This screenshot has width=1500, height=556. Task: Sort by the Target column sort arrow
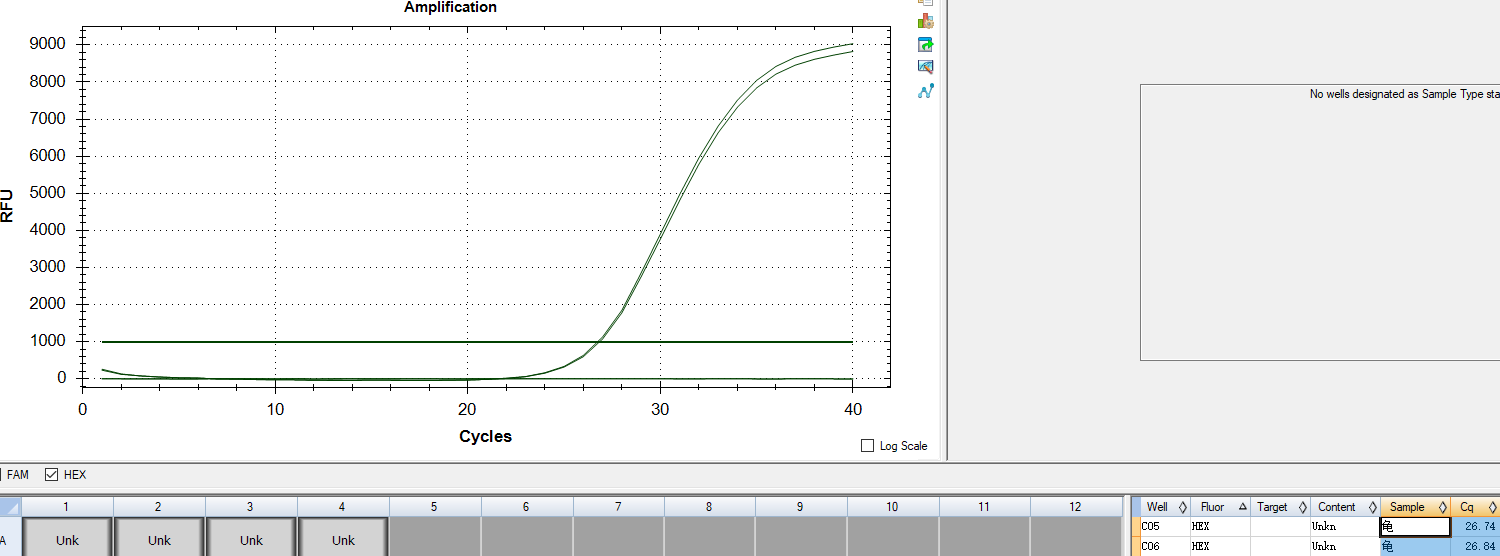[1302, 507]
